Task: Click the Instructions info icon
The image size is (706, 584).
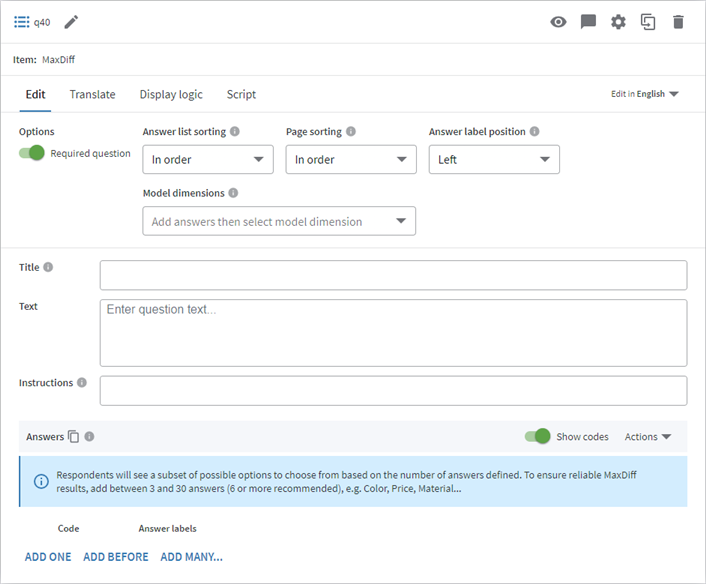Action: click(x=81, y=382)
